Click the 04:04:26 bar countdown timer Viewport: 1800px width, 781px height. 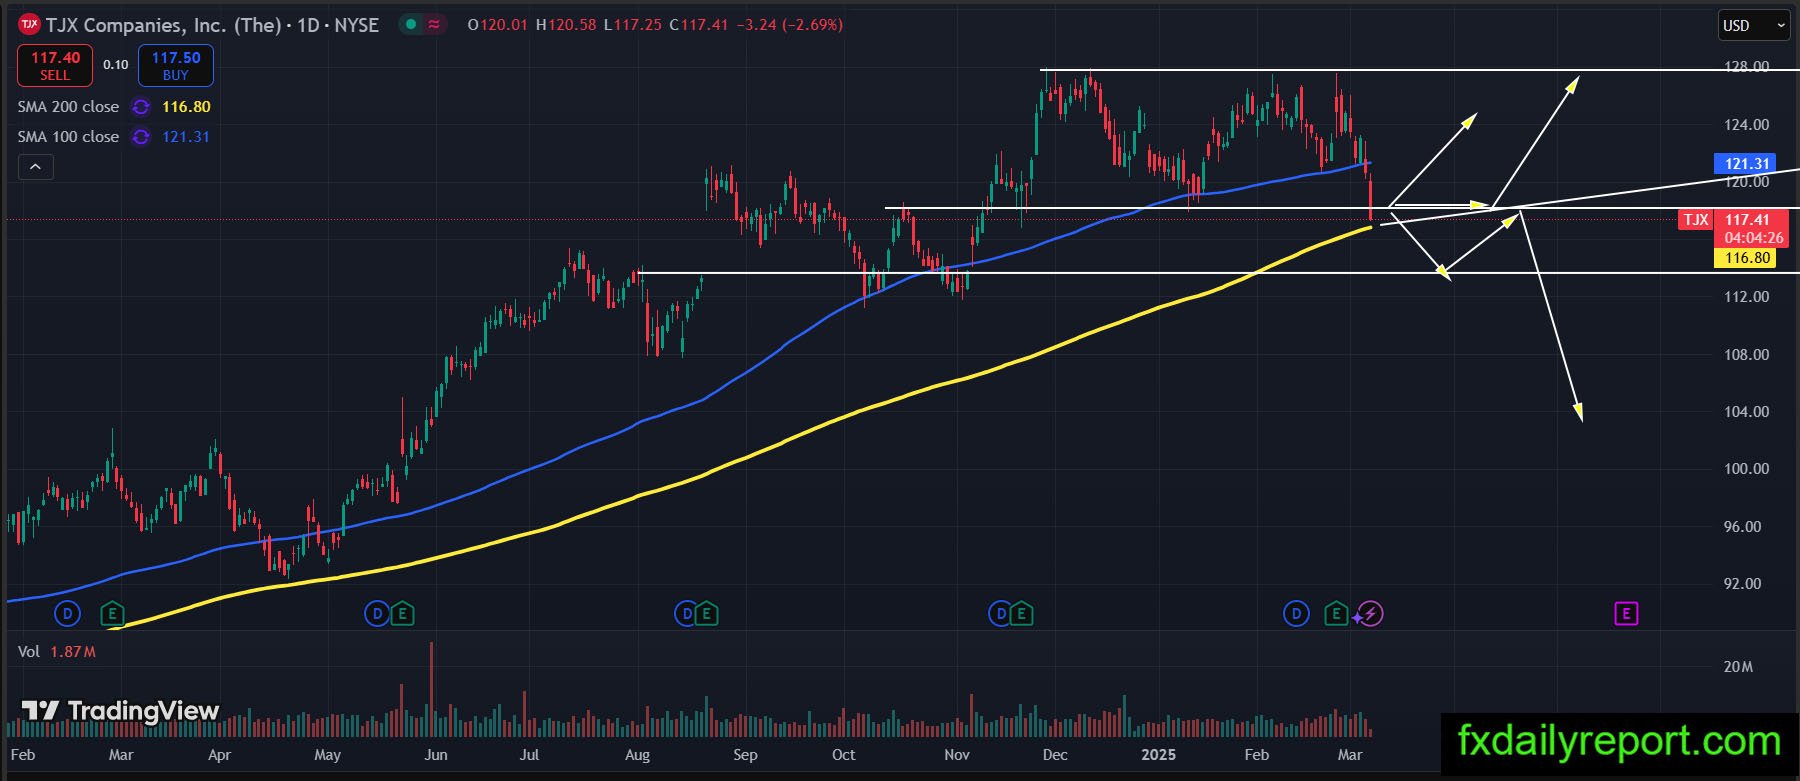(x=1754, y=238)
